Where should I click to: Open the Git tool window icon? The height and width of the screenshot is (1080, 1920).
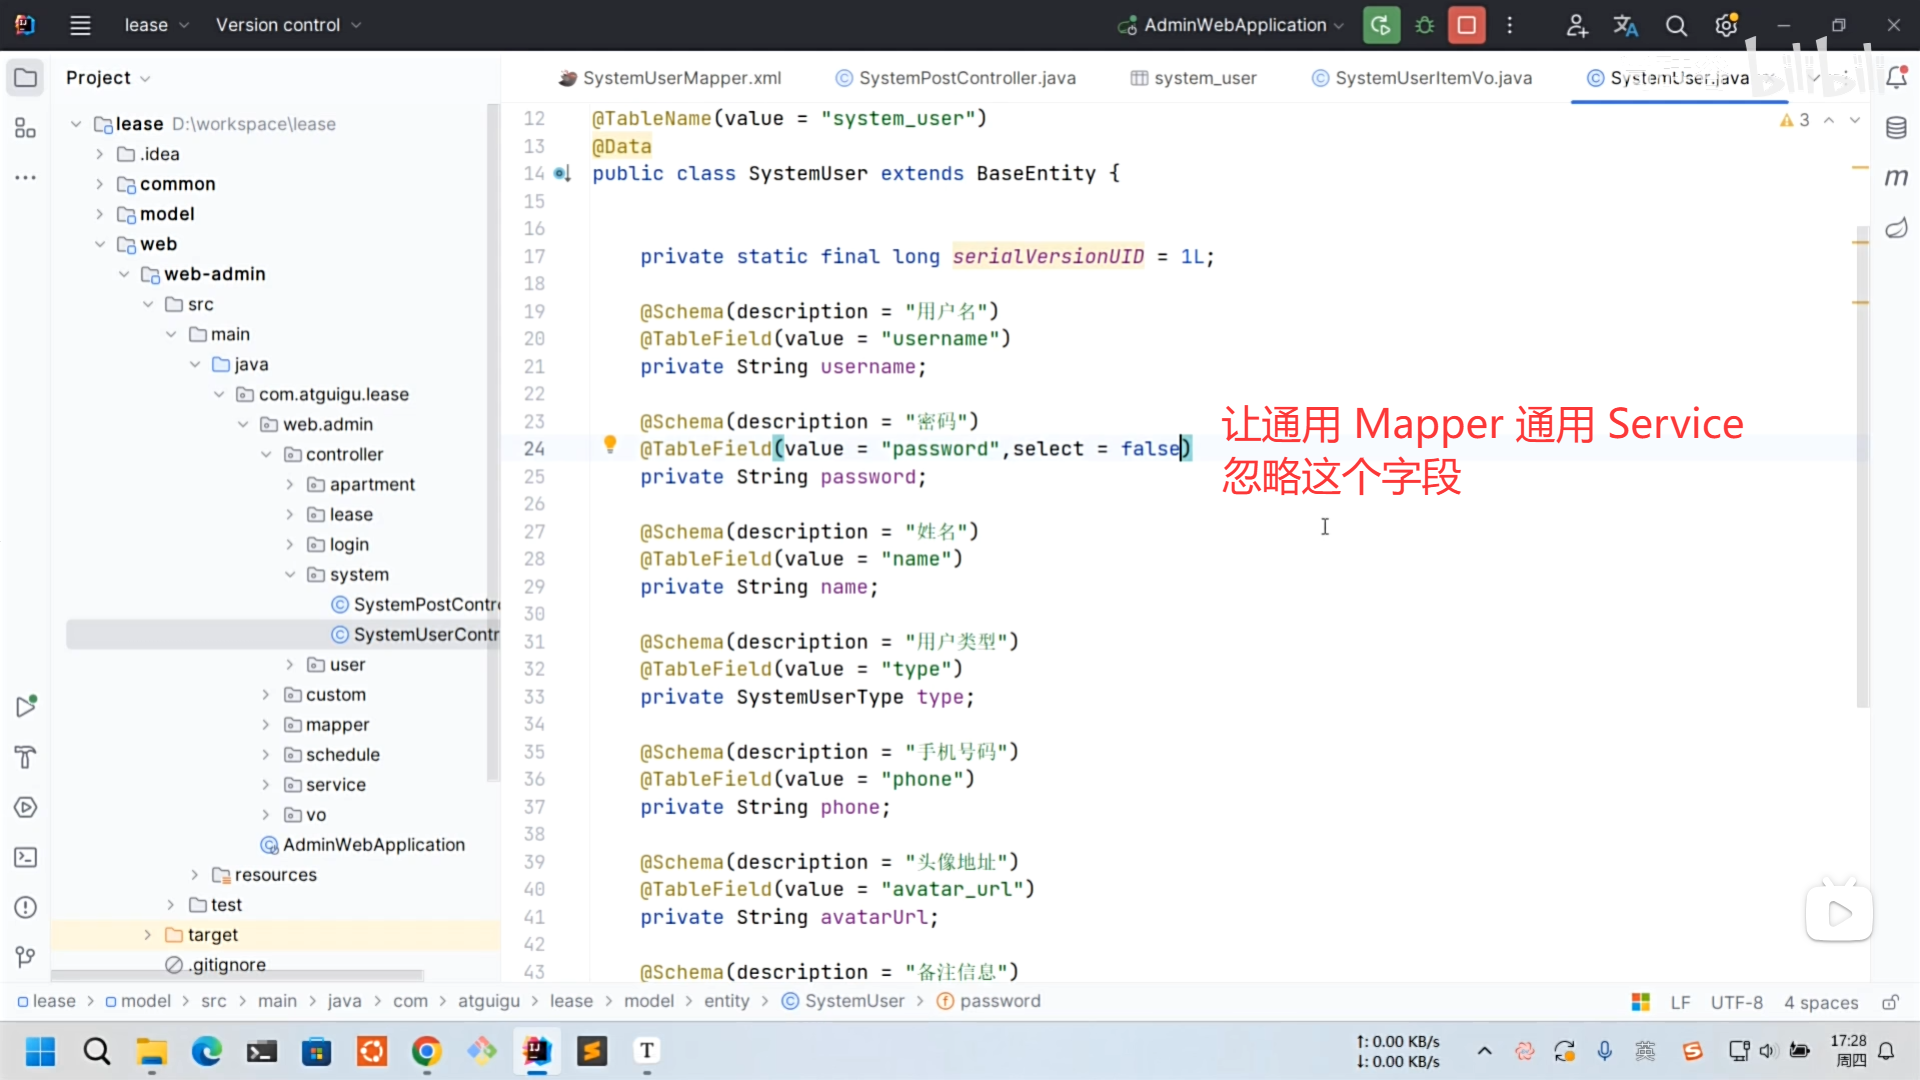[26, 957]
